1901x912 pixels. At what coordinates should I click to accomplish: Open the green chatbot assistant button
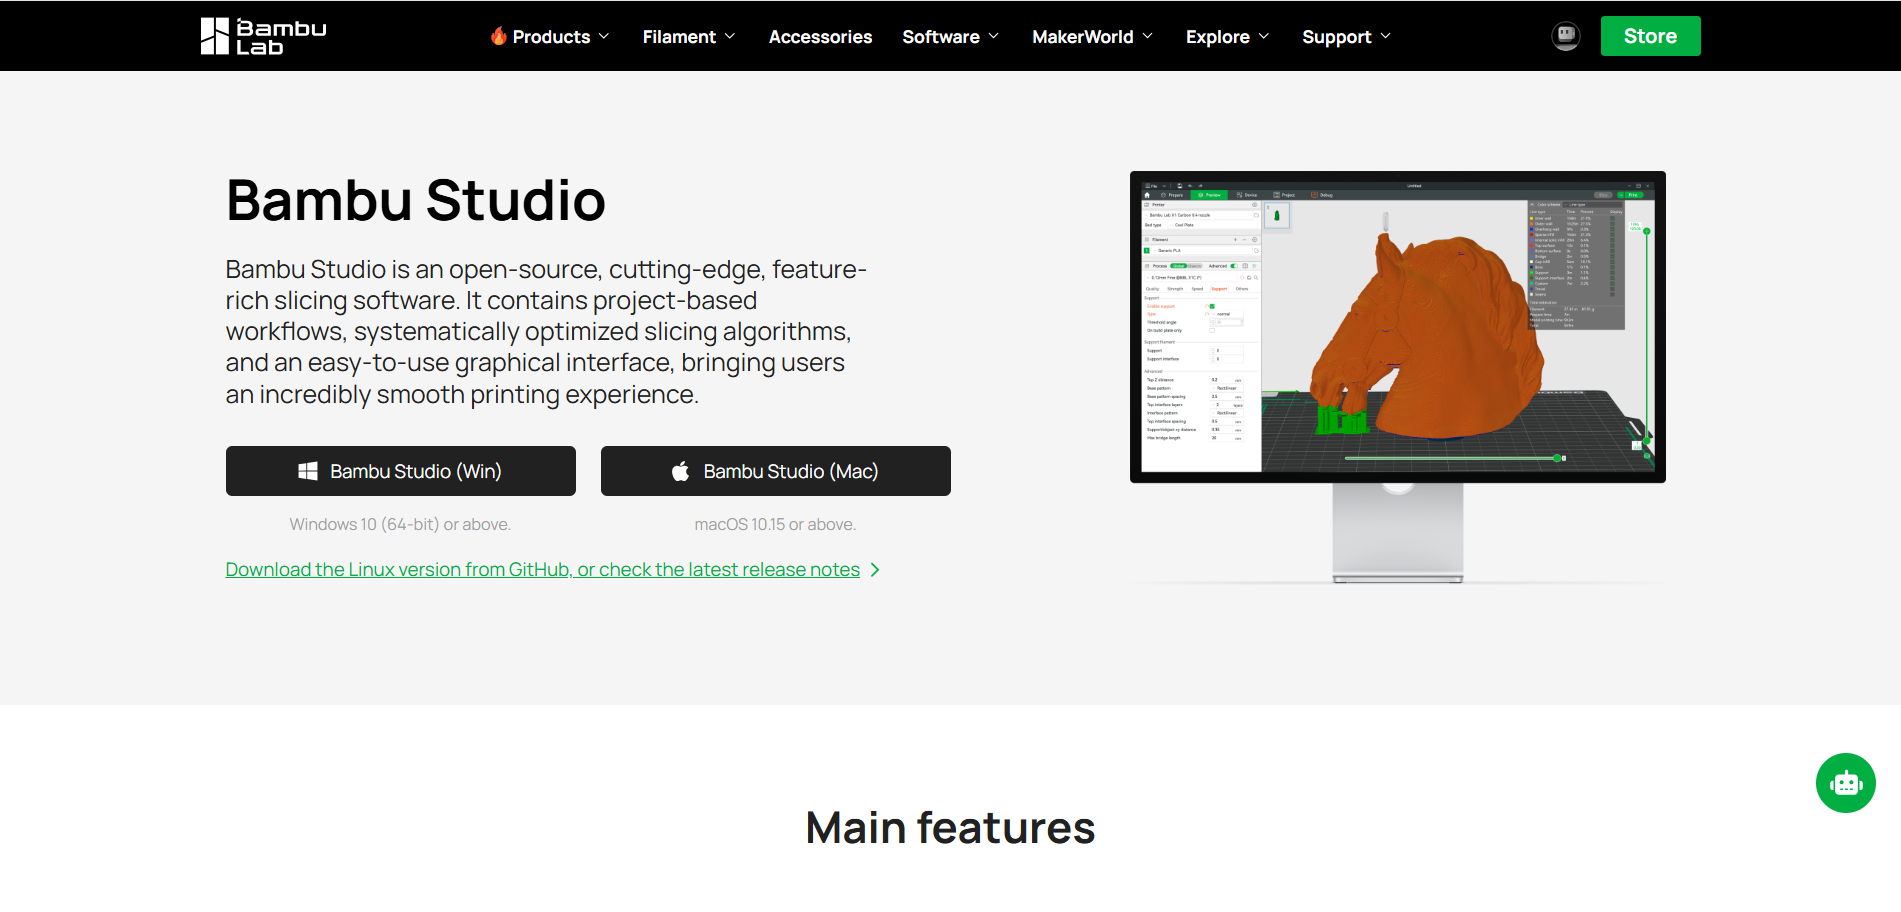(x=1846, y=783)
